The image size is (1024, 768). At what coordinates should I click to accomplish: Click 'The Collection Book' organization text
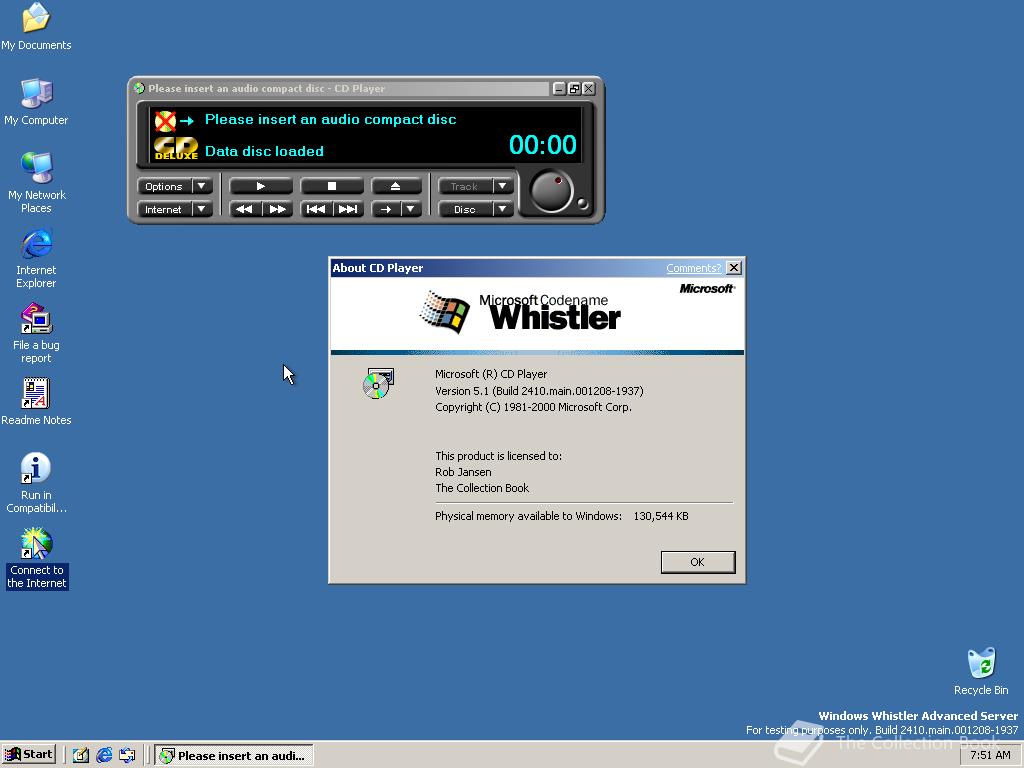482,488
